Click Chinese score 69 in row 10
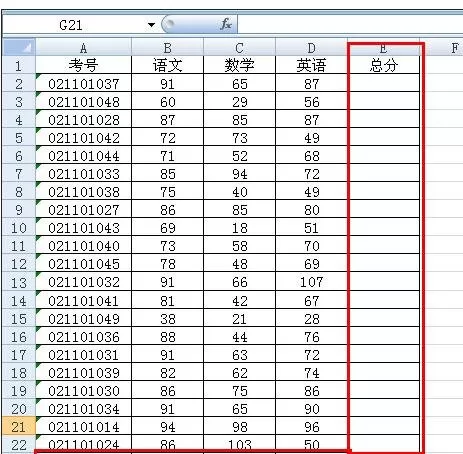The height and width of the screenshot is (454, 463). (168, 227)
